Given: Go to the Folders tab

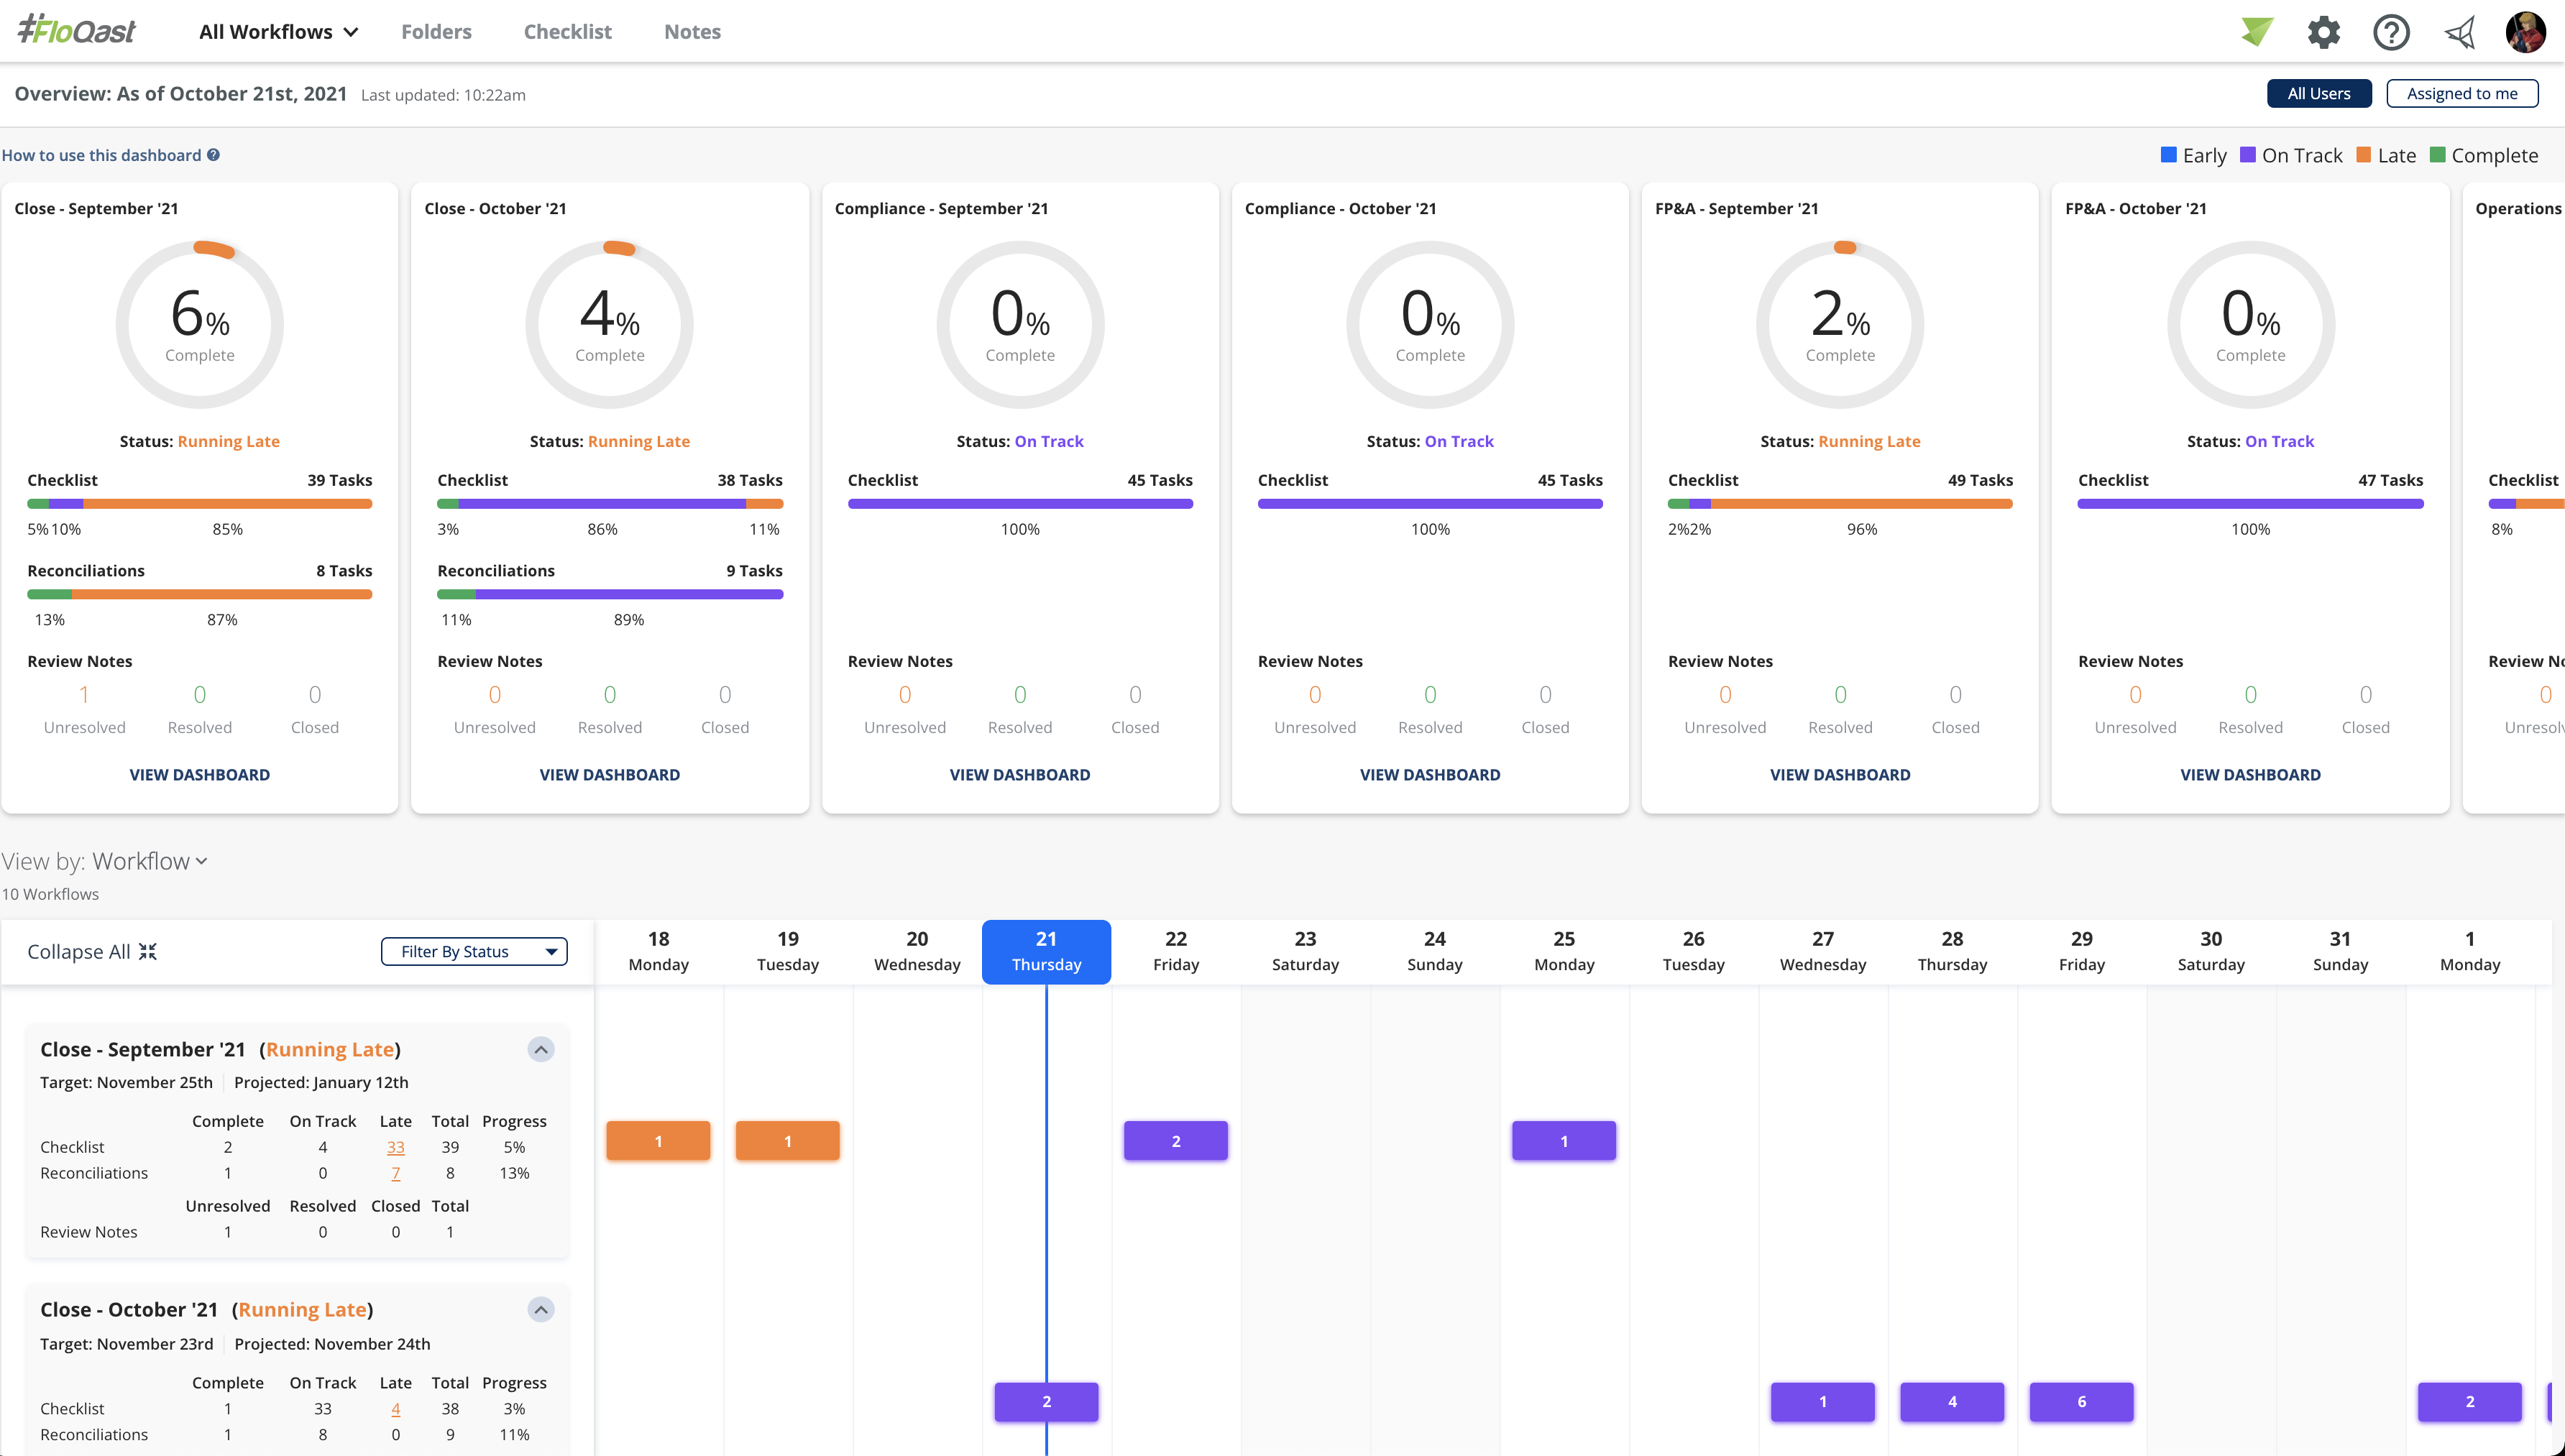Looking at the screenshot, I should tap(436, 31).
